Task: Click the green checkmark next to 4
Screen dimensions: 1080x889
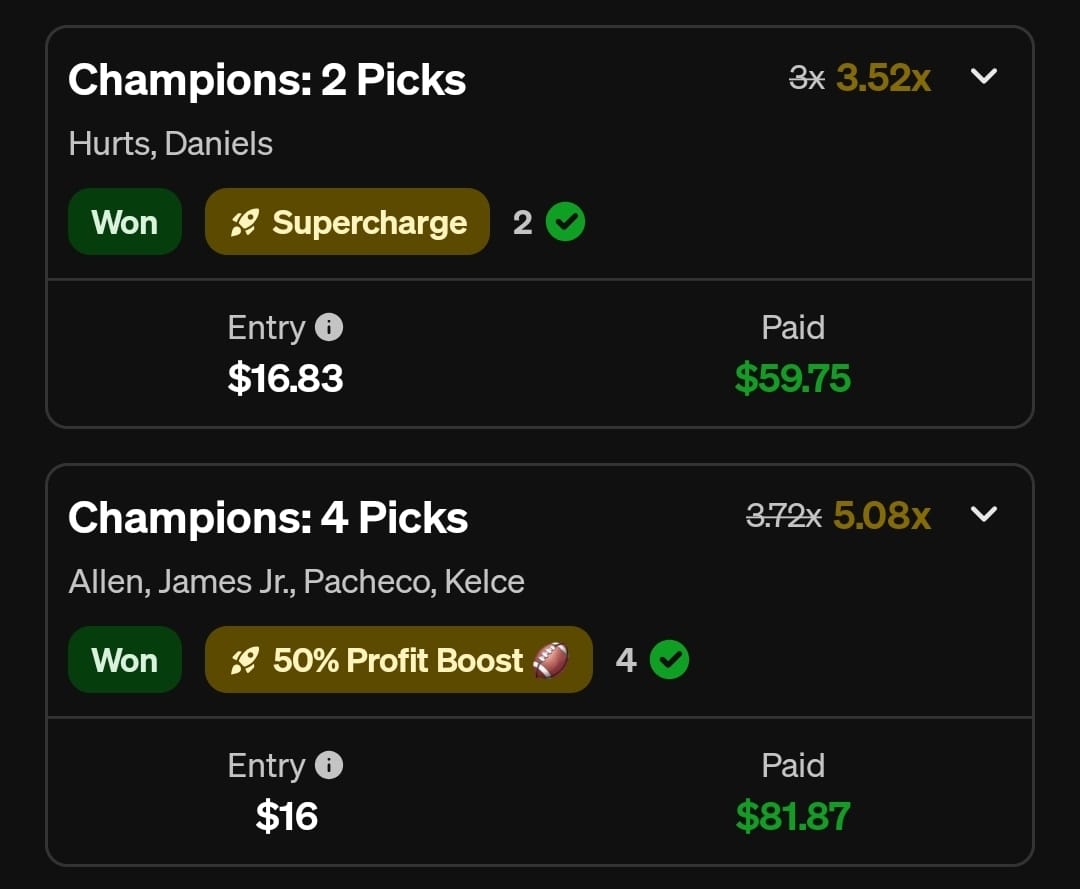Action: point(669,660)
